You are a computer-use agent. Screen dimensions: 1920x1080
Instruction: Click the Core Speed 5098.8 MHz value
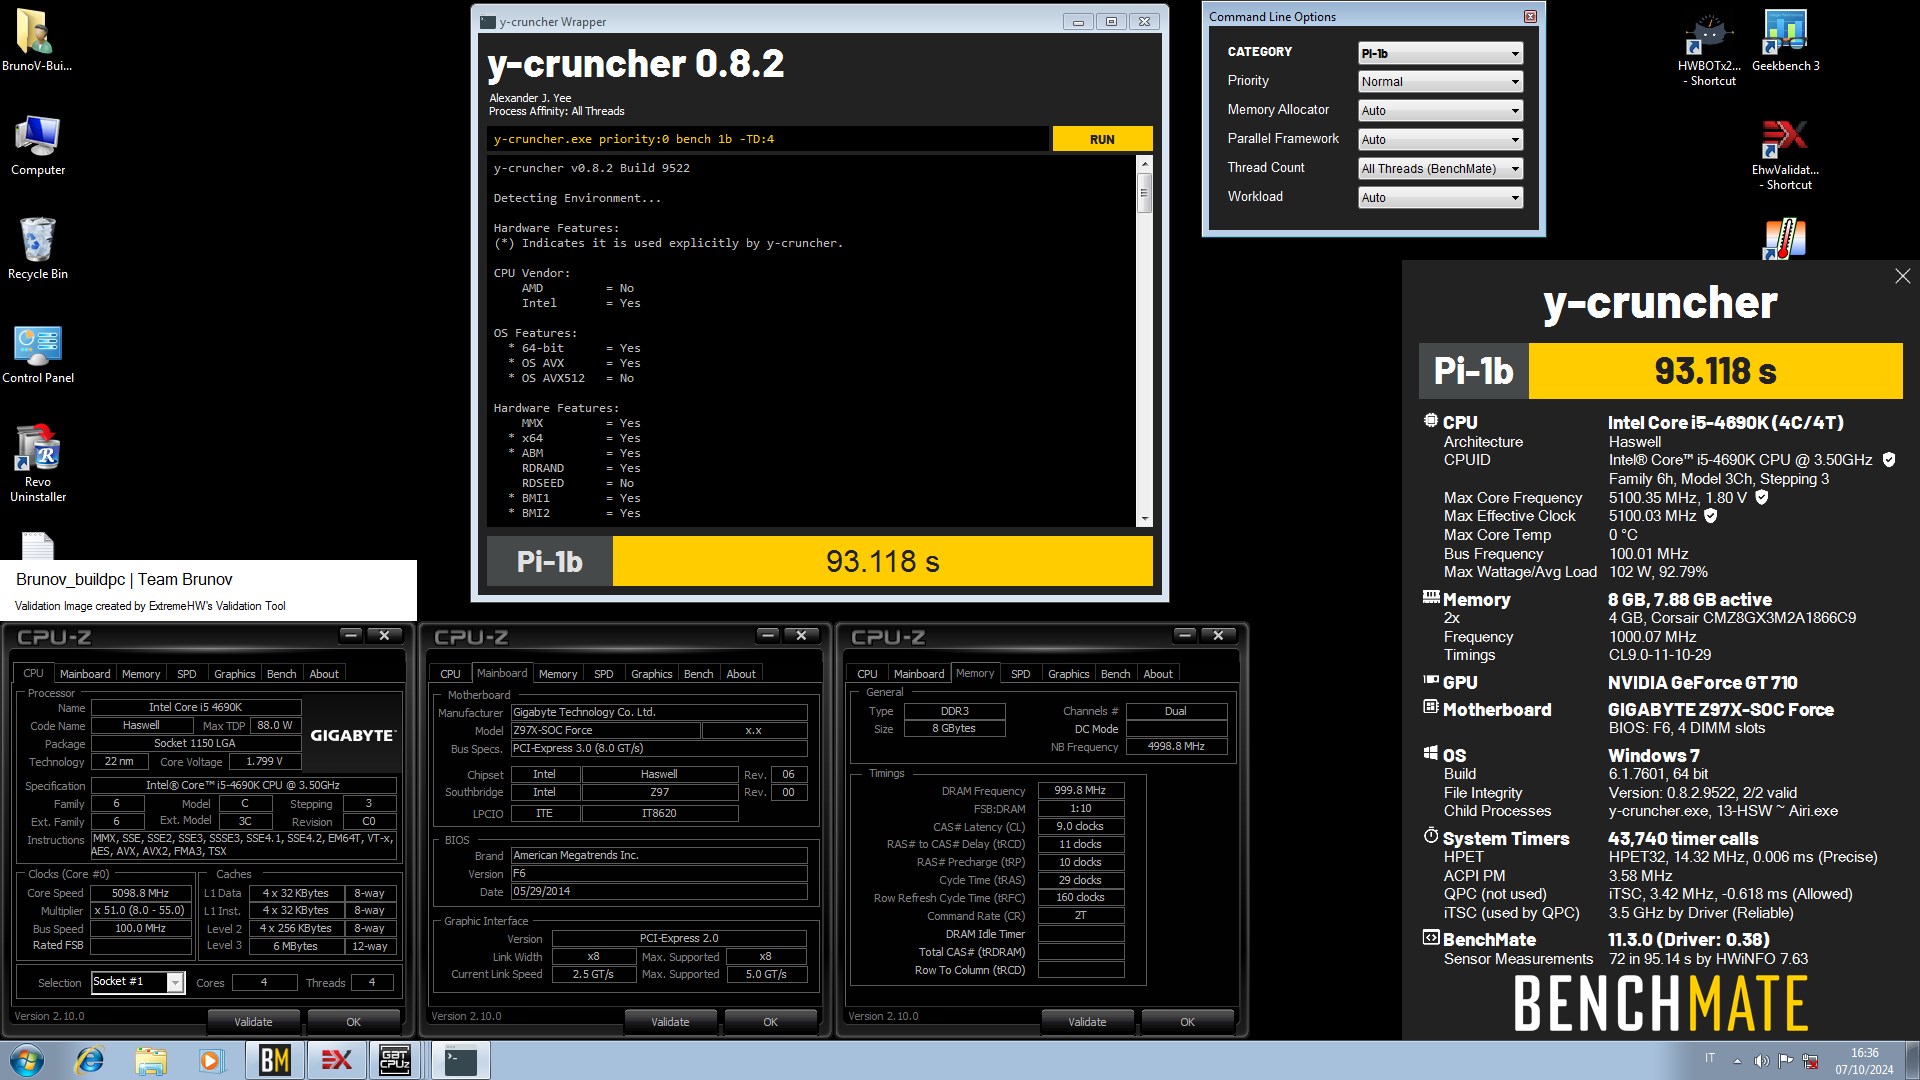point(140,893)
